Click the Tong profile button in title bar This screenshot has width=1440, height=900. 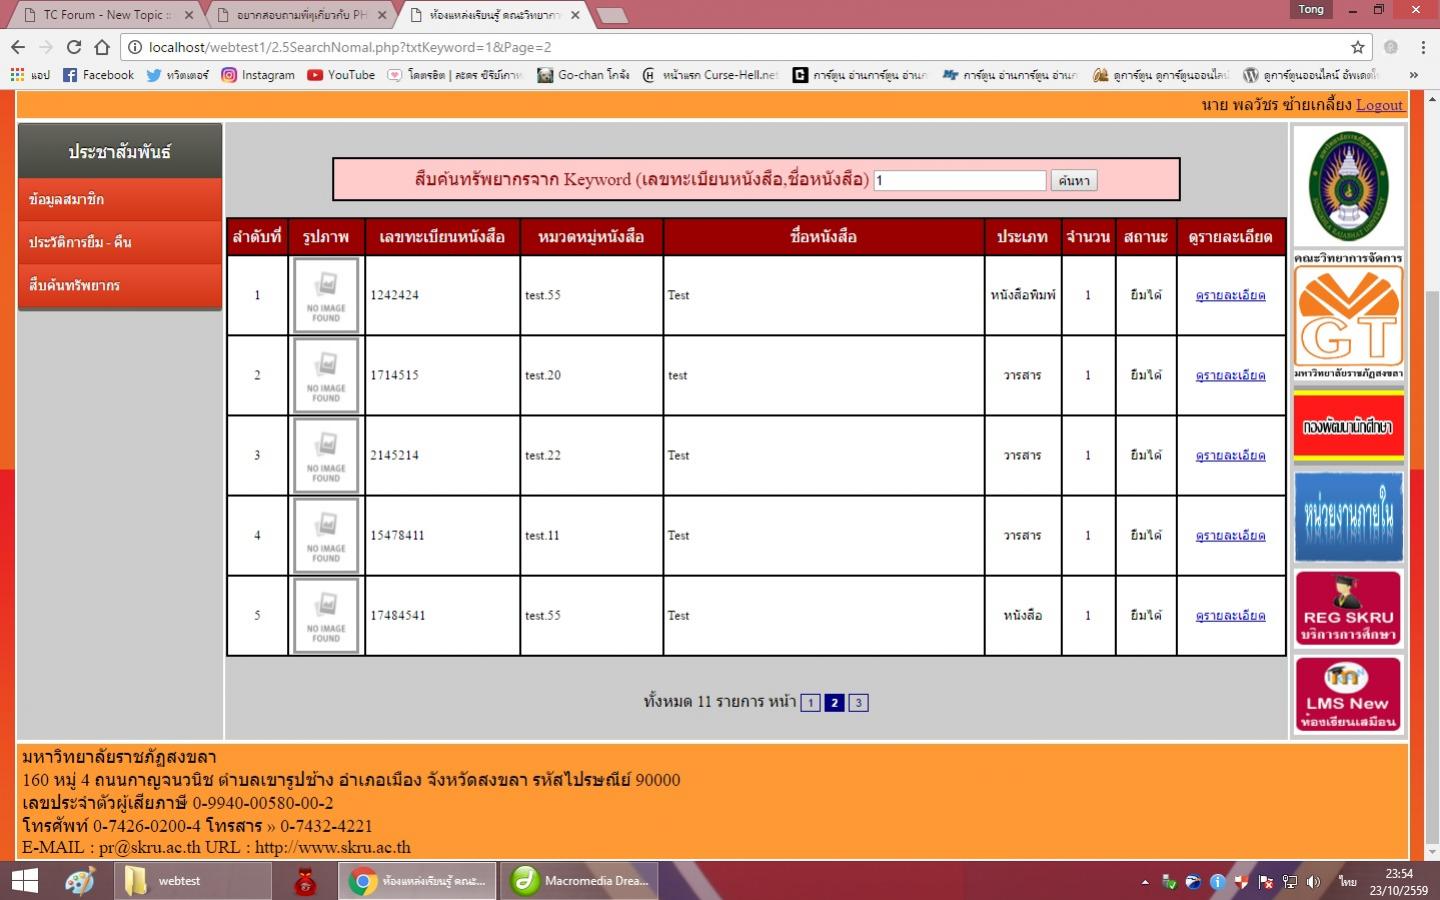(x=1311, y=10)
